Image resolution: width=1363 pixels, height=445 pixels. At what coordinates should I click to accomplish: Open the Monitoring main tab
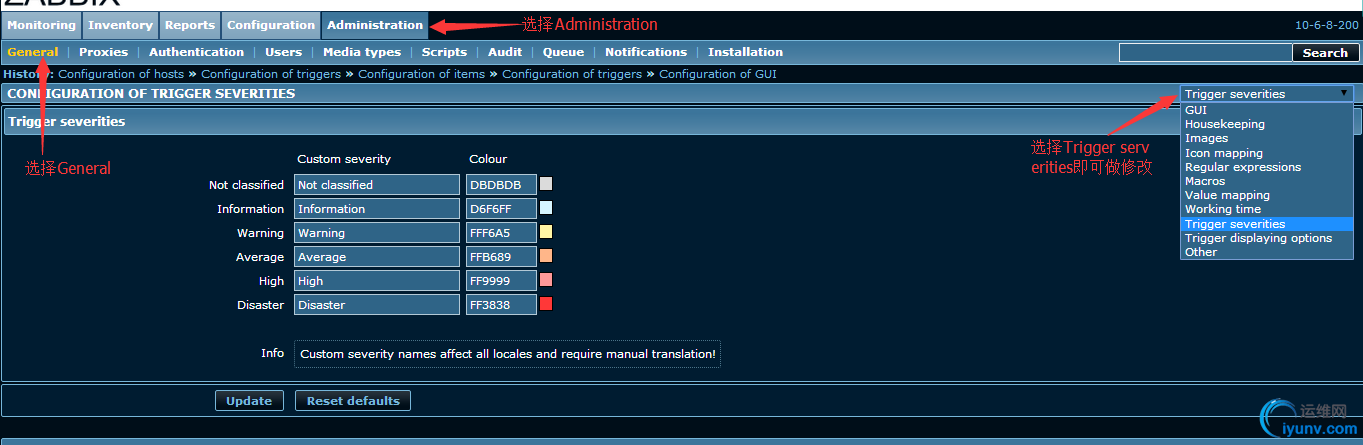click(x=41, y=25)
